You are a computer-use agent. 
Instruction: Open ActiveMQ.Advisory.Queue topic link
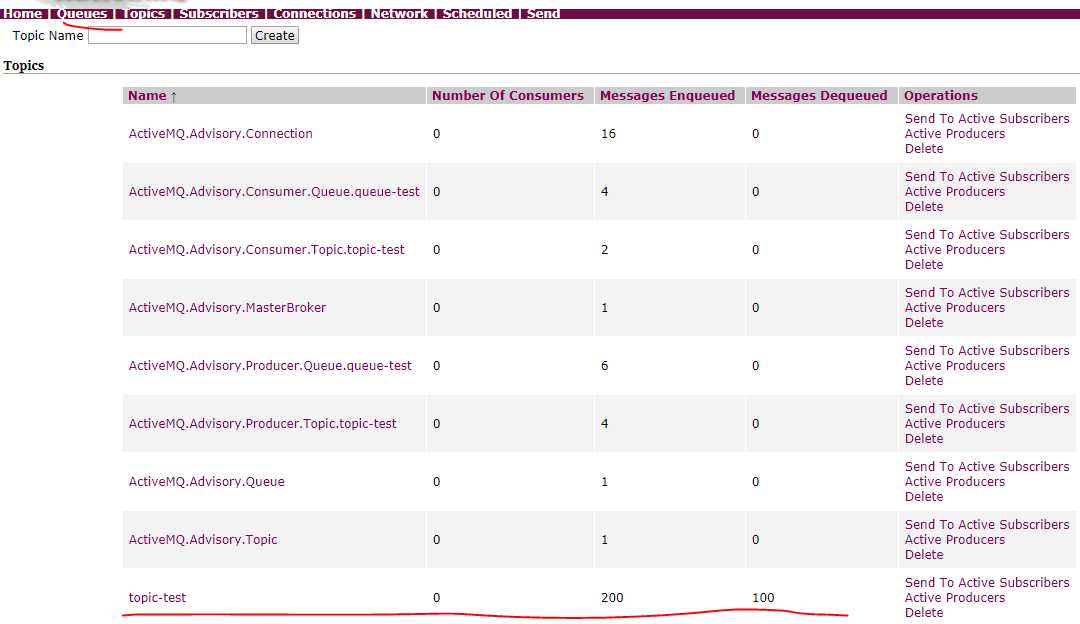tap(207, 481)
